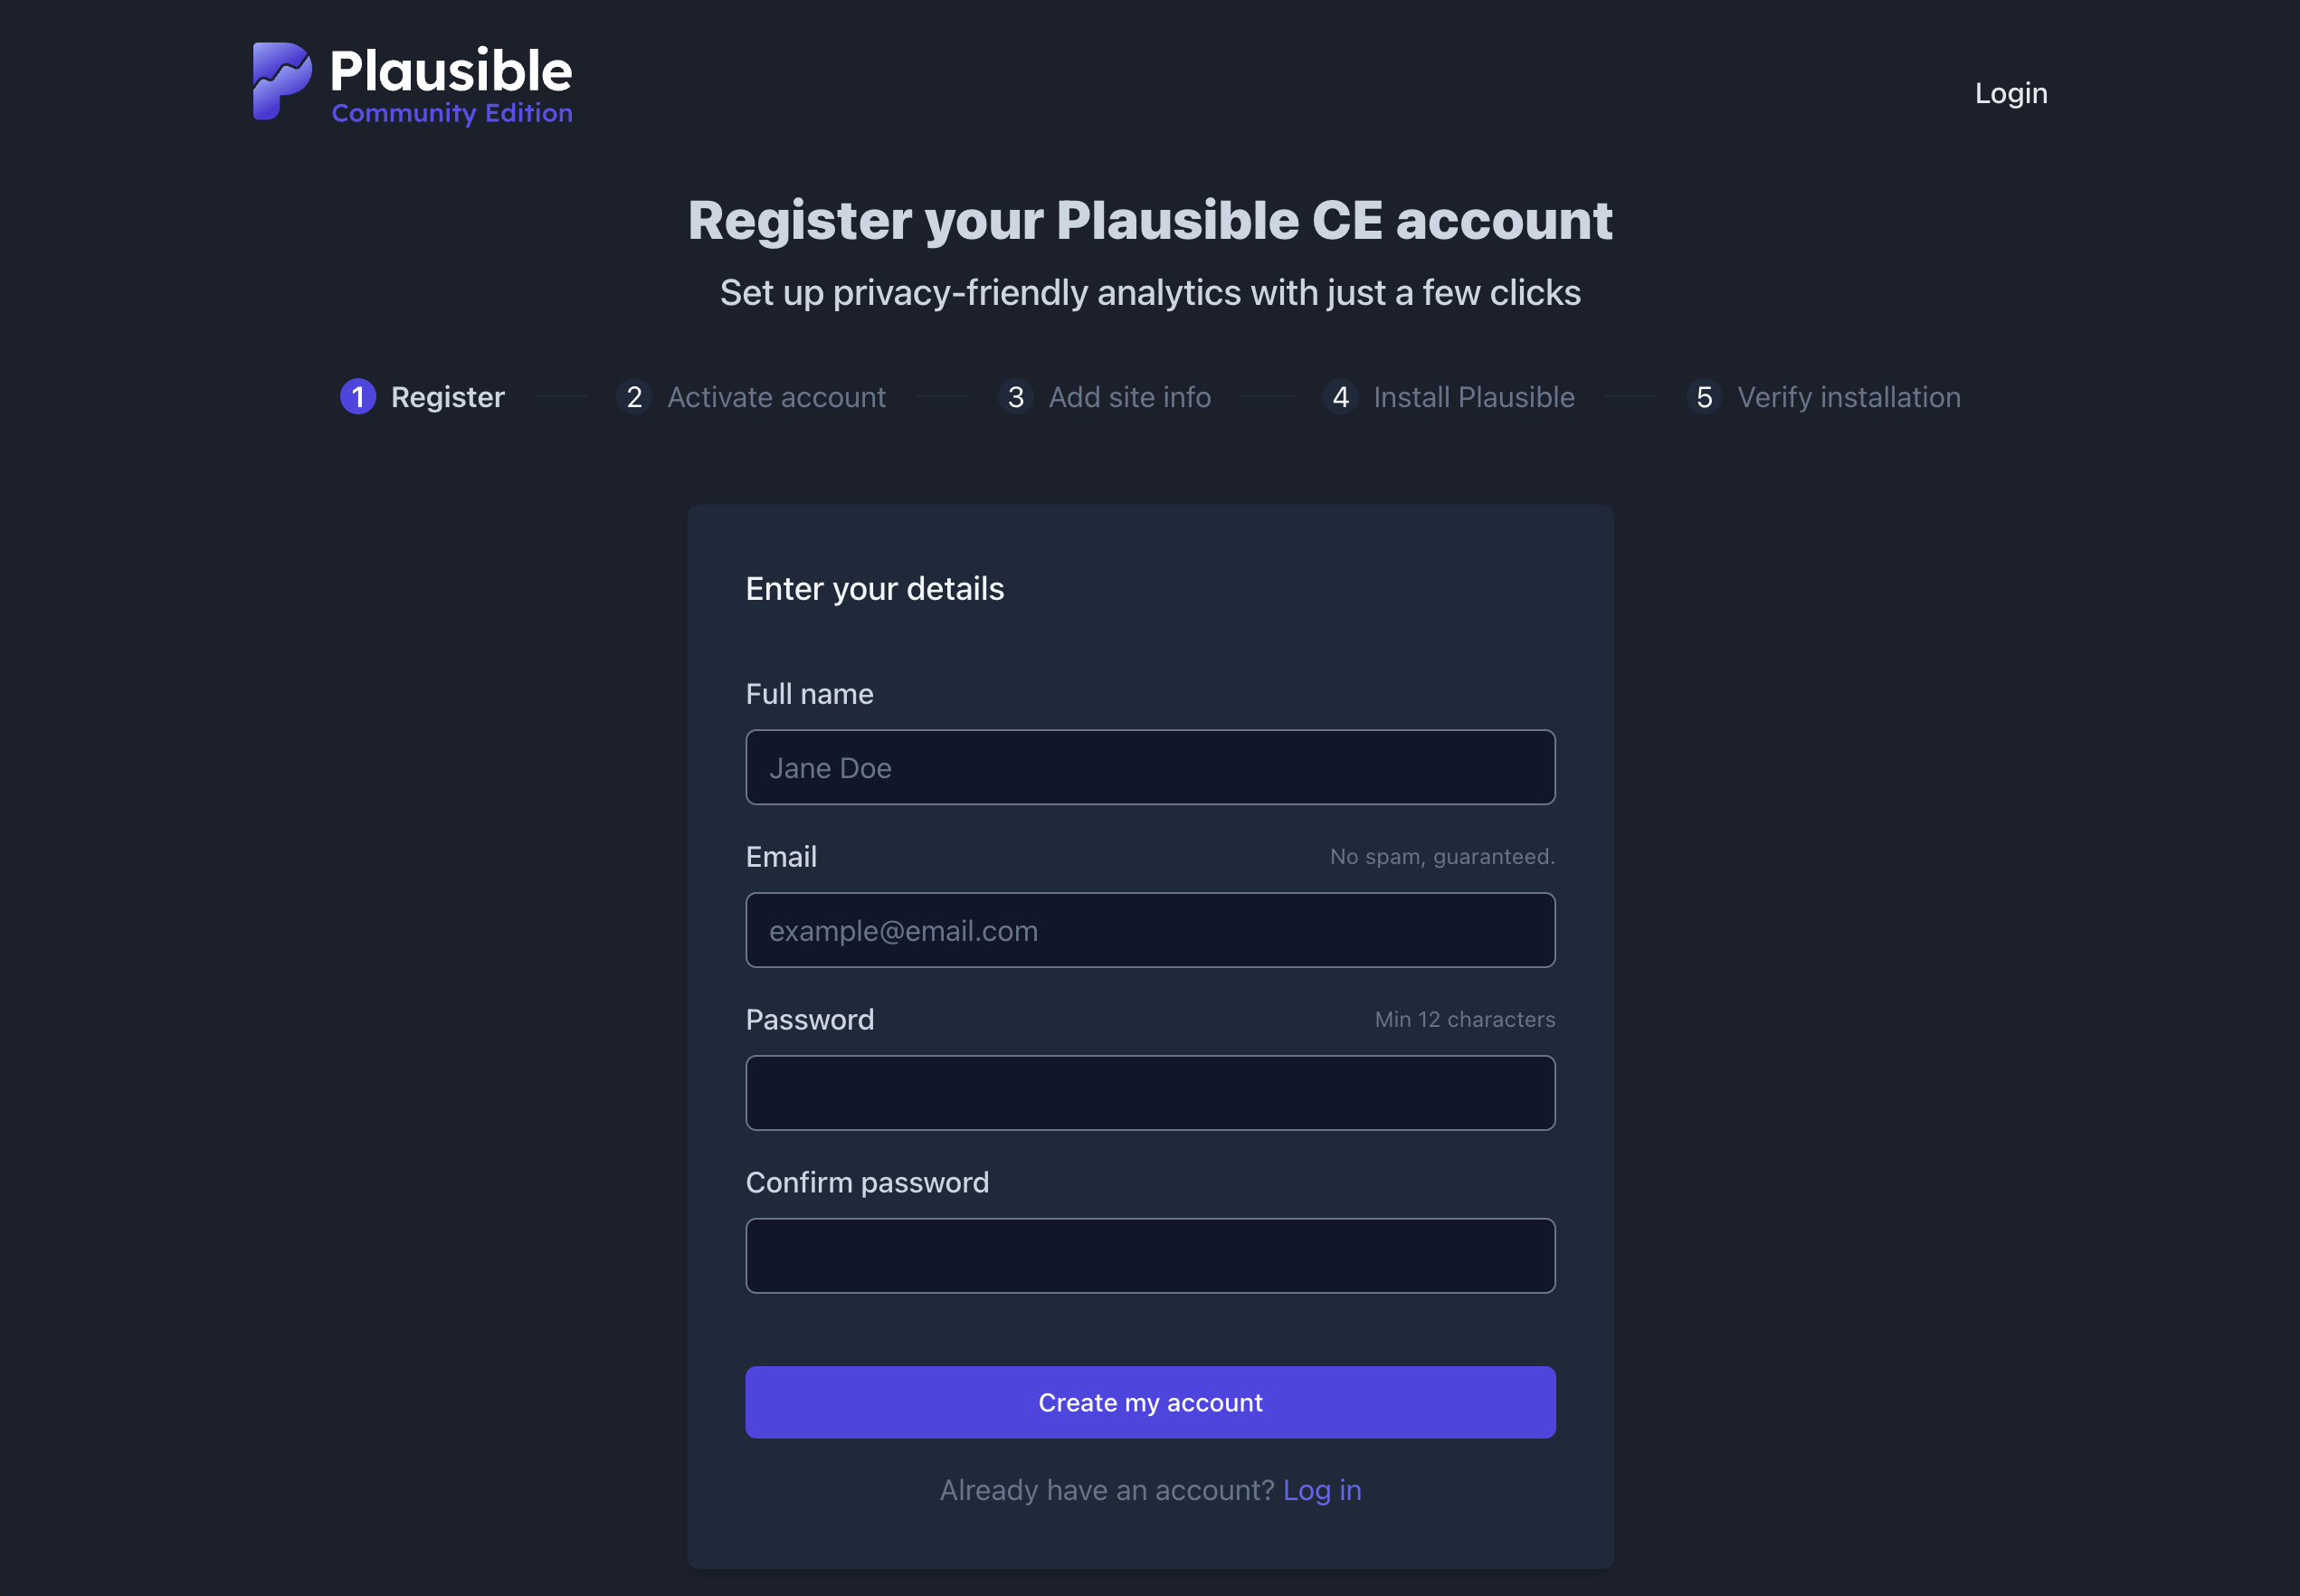The width and height of the screenshot is (2300, 1596).
Task: Click the Password input field
Action: click(1150, 1092)
